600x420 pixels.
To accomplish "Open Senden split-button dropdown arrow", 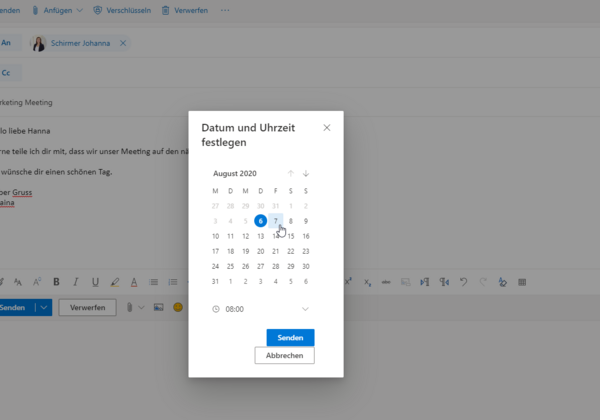I will [x=44, y=308].
